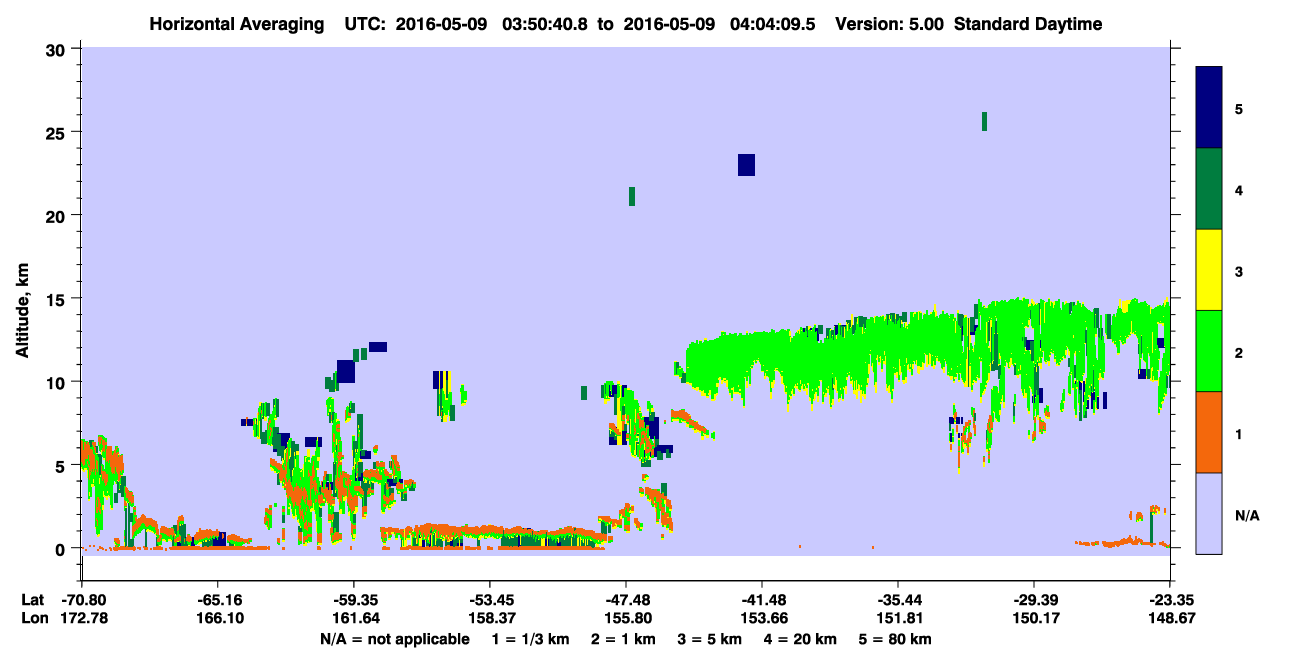Click latitude value '-70.80'
Viewport: 1300px width, 667px height.
click(x=83, y=600)
